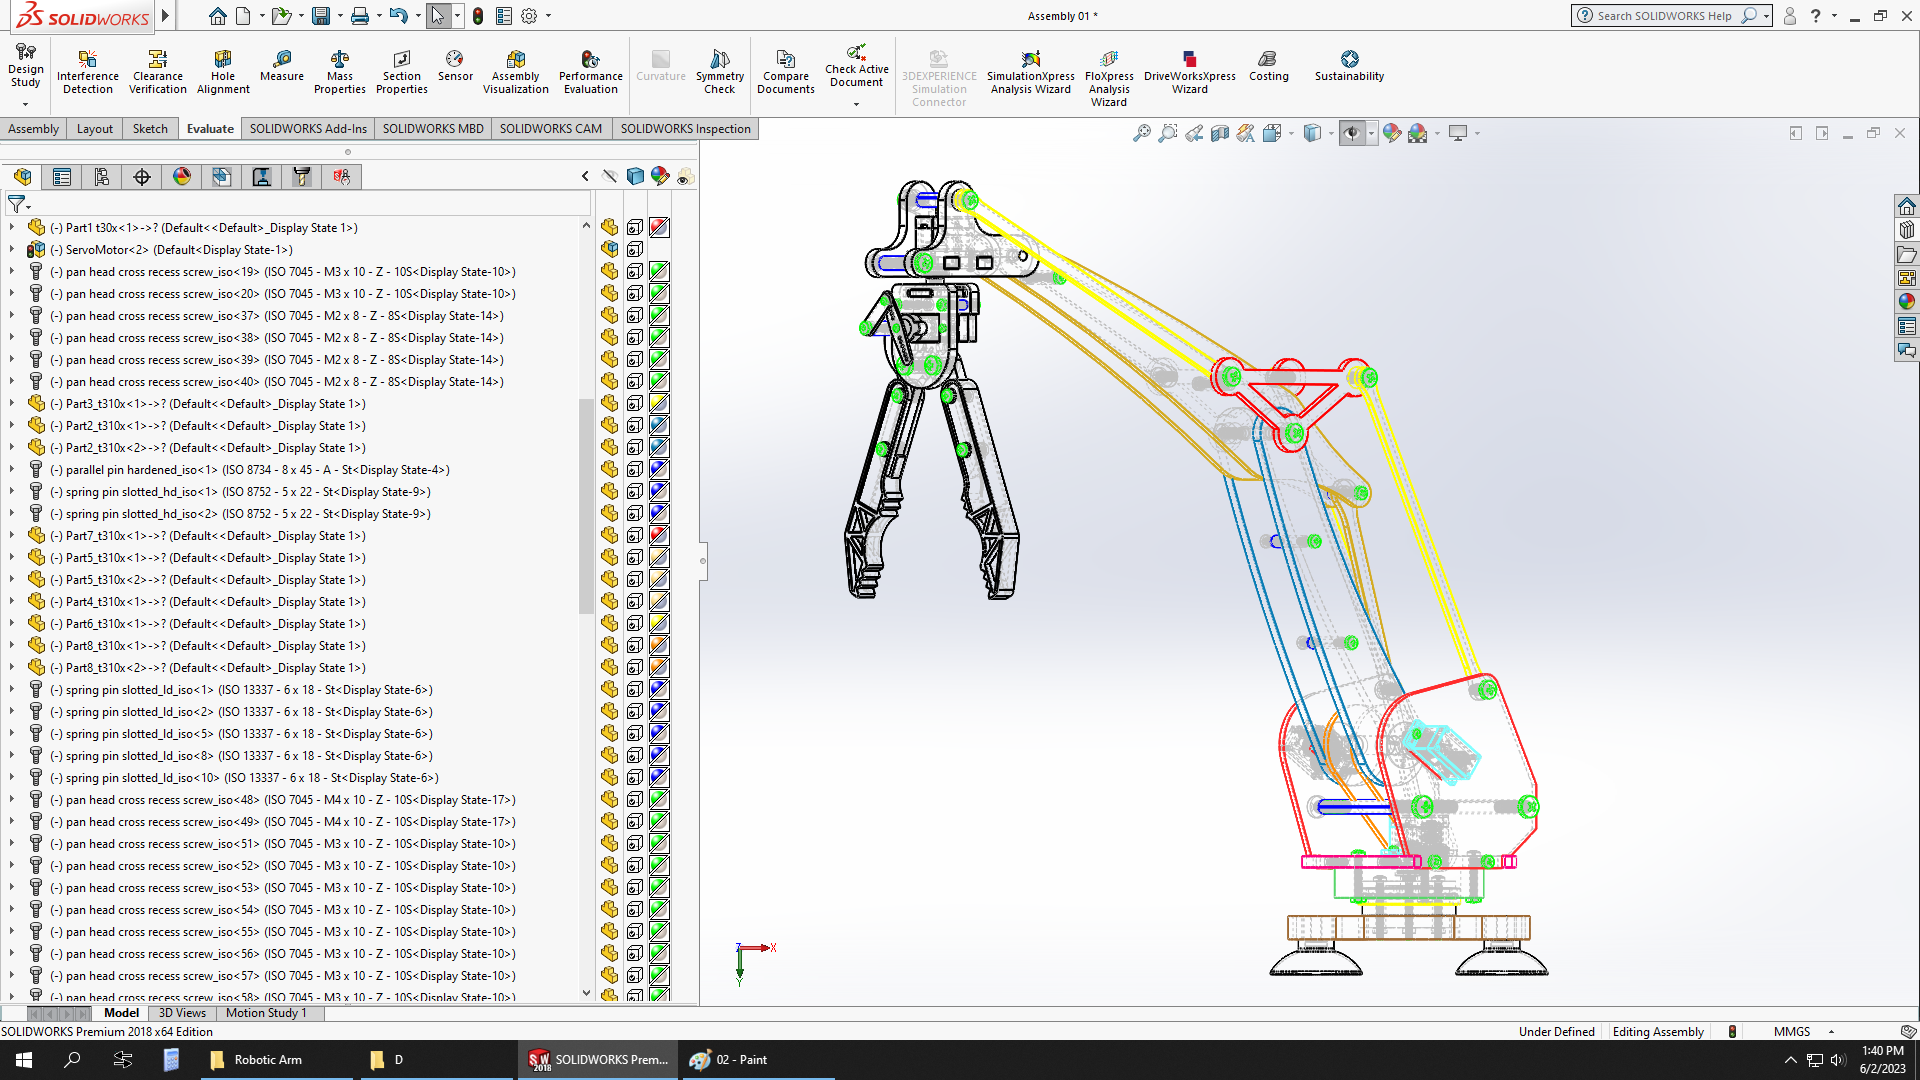Toggle display mode for Part6_t310x<1>
1920x1080 pixels.
click(x=635, y=624)
